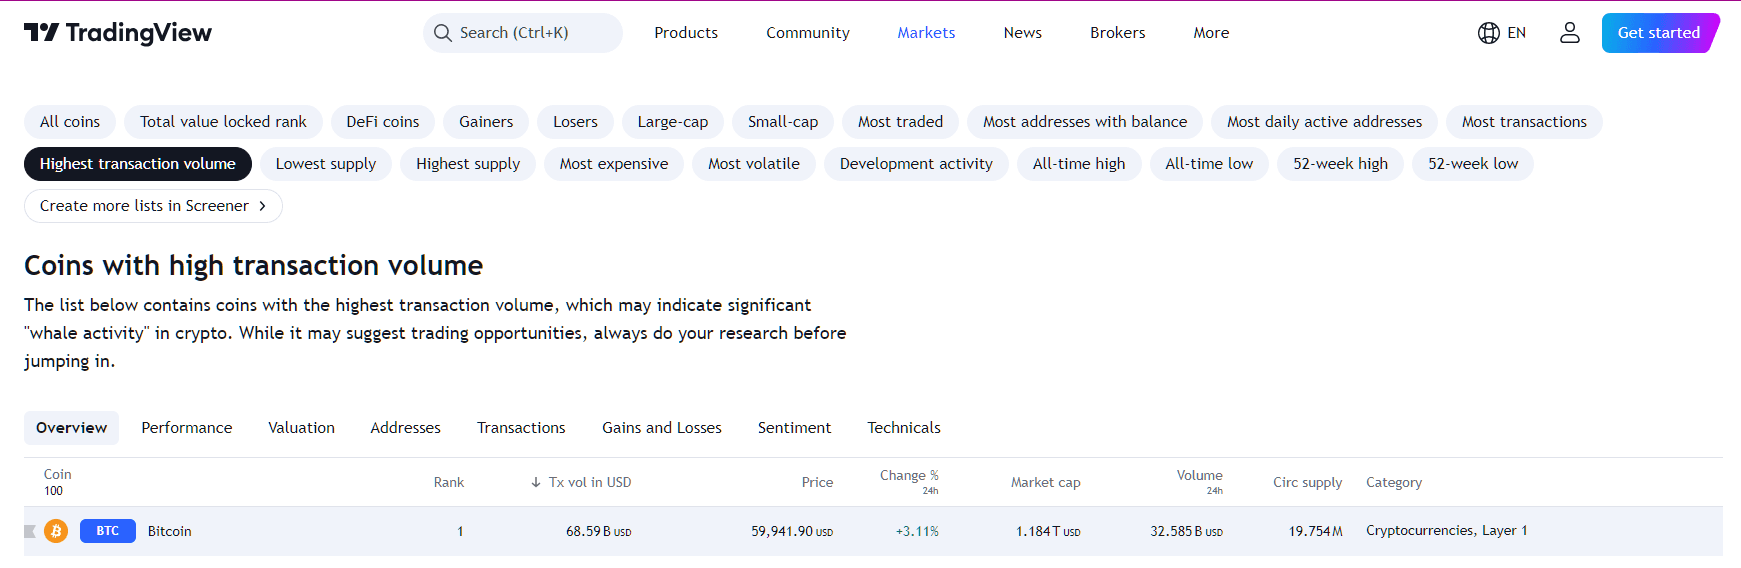Select the Small-cap filter
The width and height of the screenshot is (1741, 568).
click(x=783, y=122)
